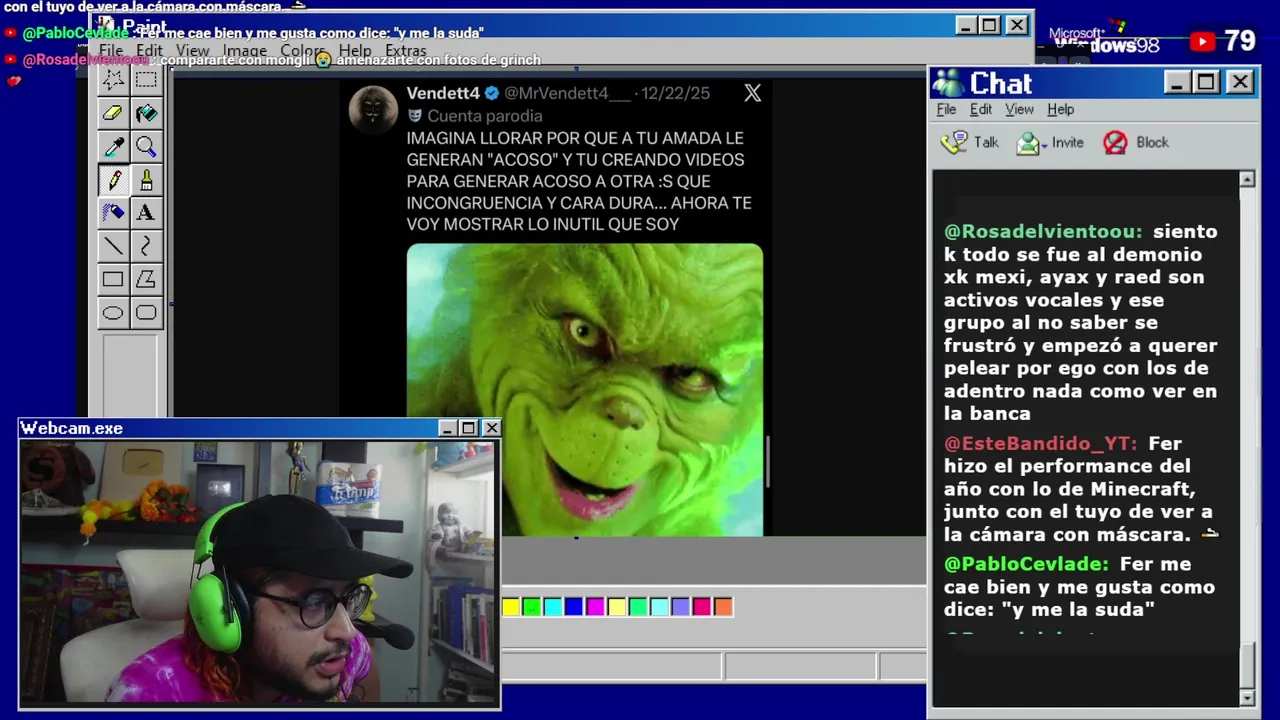This screenshot has height=720, width=1280.
Task: Maximize the Webcam.exe window
Action: point(468,428)
